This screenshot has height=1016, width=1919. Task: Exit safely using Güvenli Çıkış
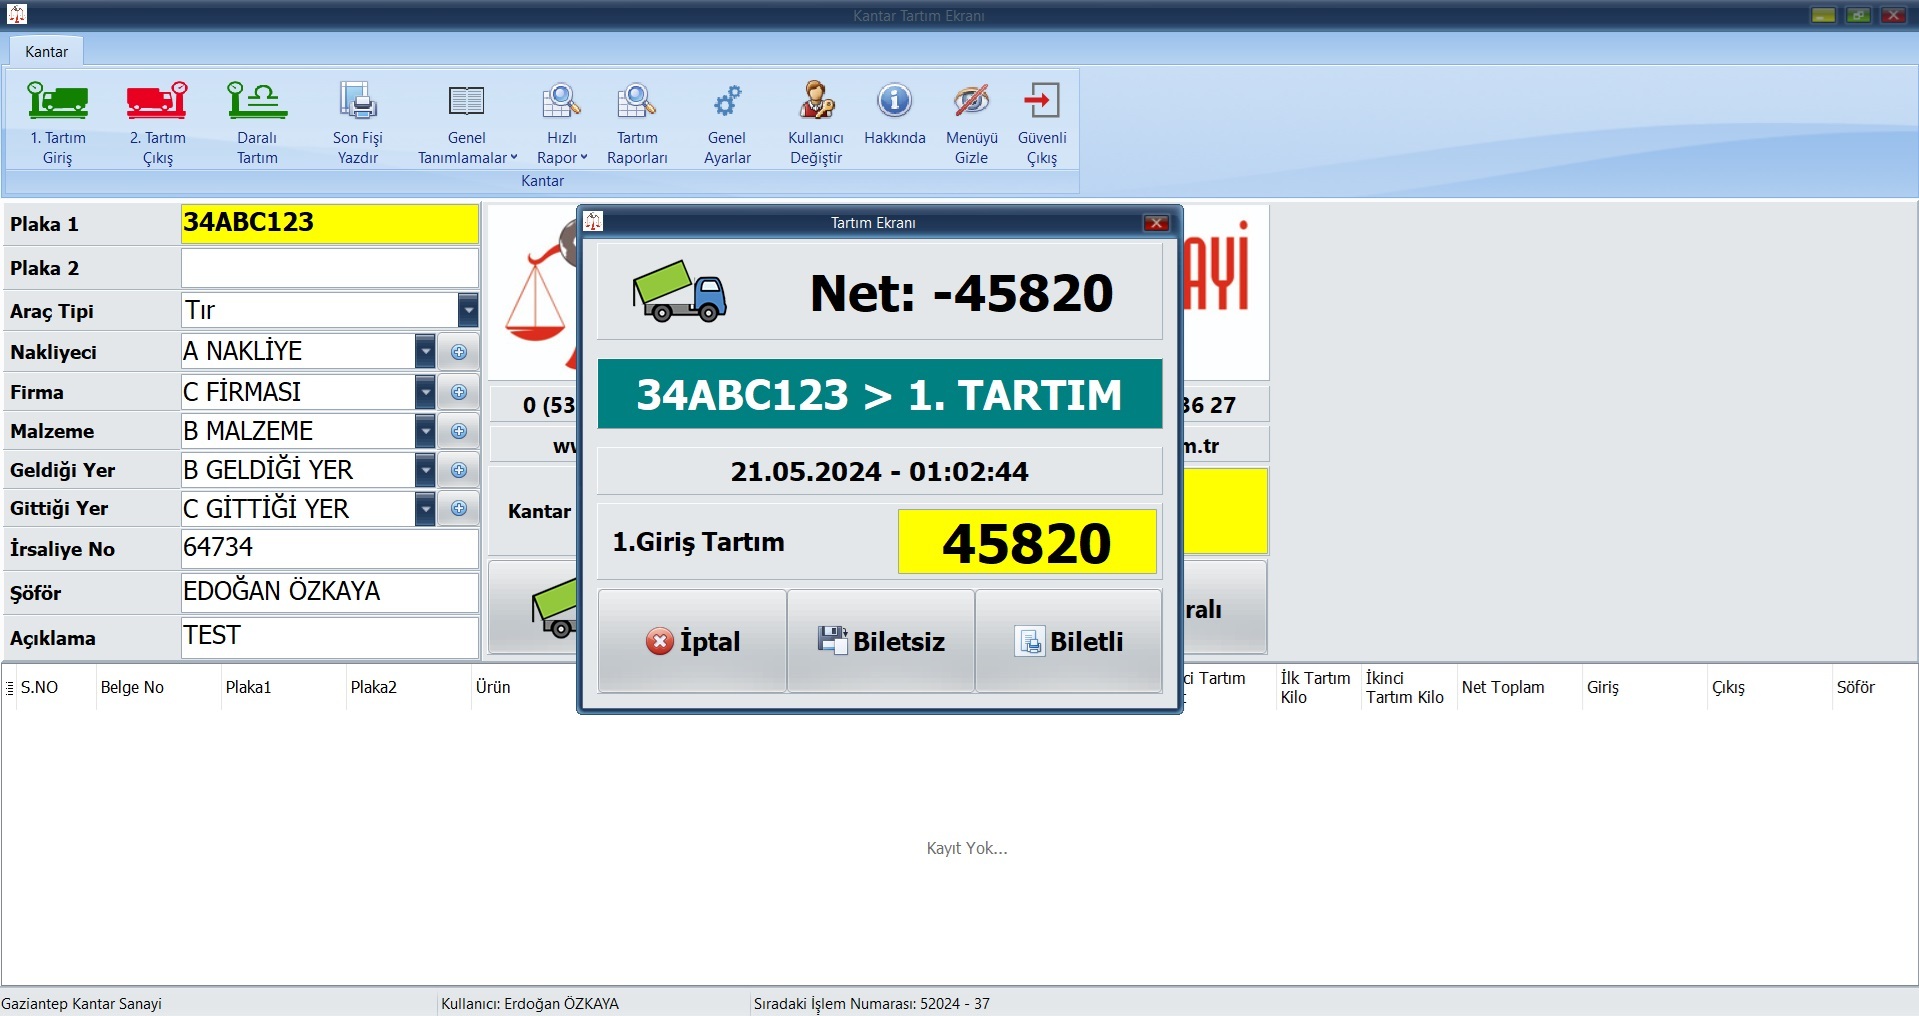1041,120
